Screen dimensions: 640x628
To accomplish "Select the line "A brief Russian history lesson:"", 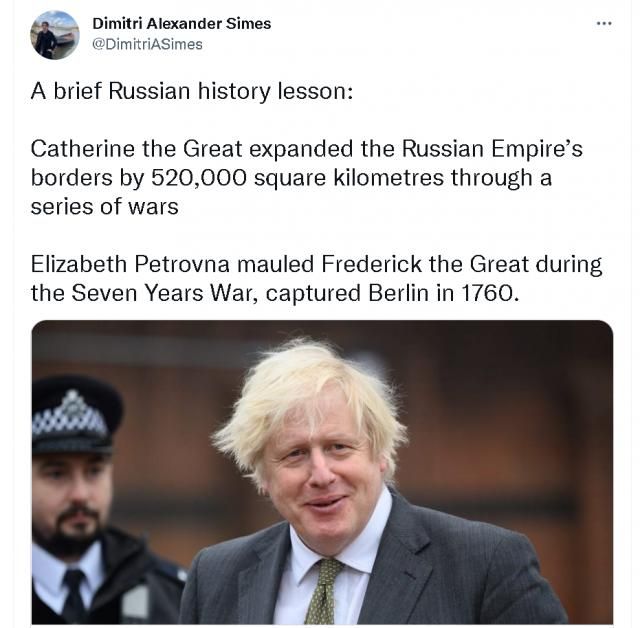I will click(192, 91).
